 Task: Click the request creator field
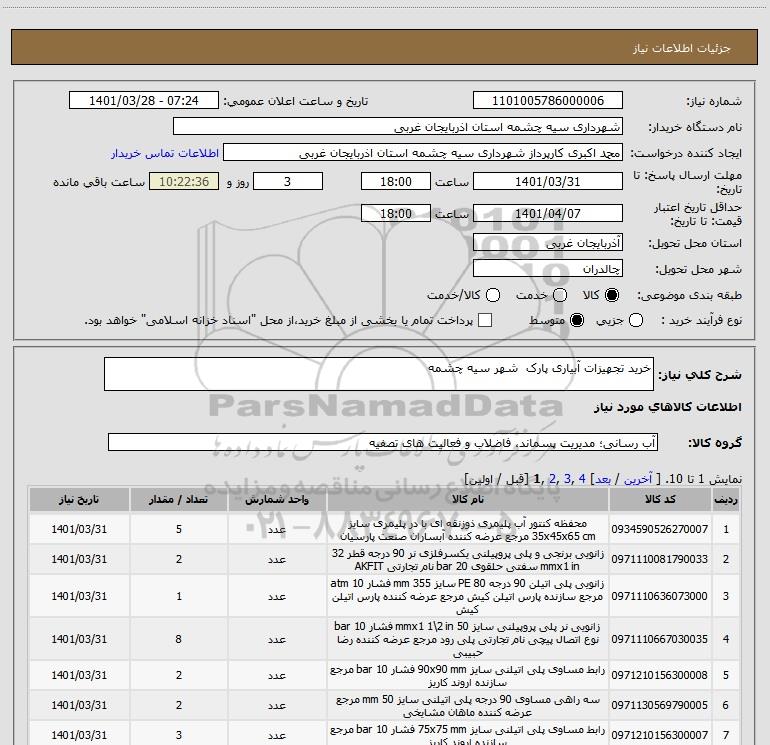tap(423, 153)
